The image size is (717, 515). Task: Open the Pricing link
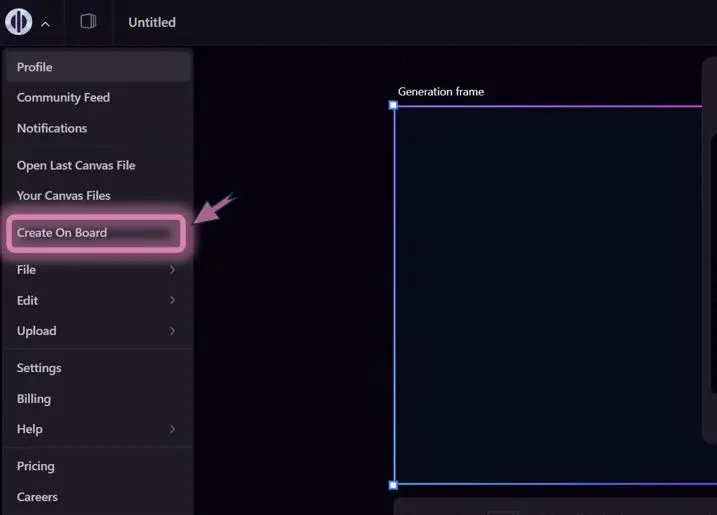click(x=98, y=466)
